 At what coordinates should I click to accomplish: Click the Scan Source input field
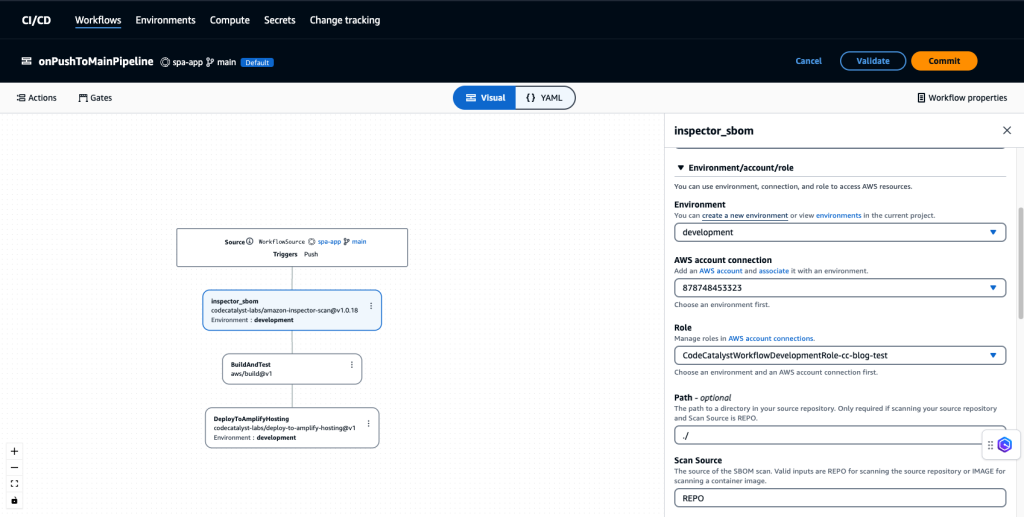click(x=840, y=498)
